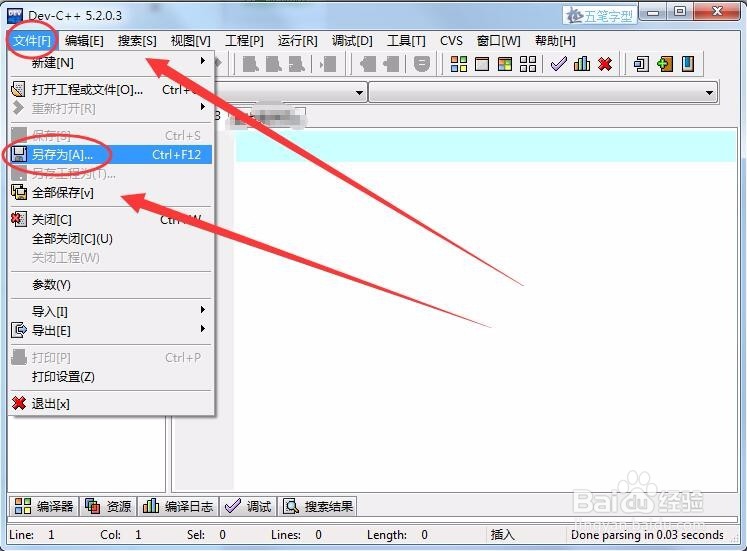747x551 pixels.
Task: Switch to the 编译器 bottom tab
Action: pyautogui.click(x=44, y=506)
